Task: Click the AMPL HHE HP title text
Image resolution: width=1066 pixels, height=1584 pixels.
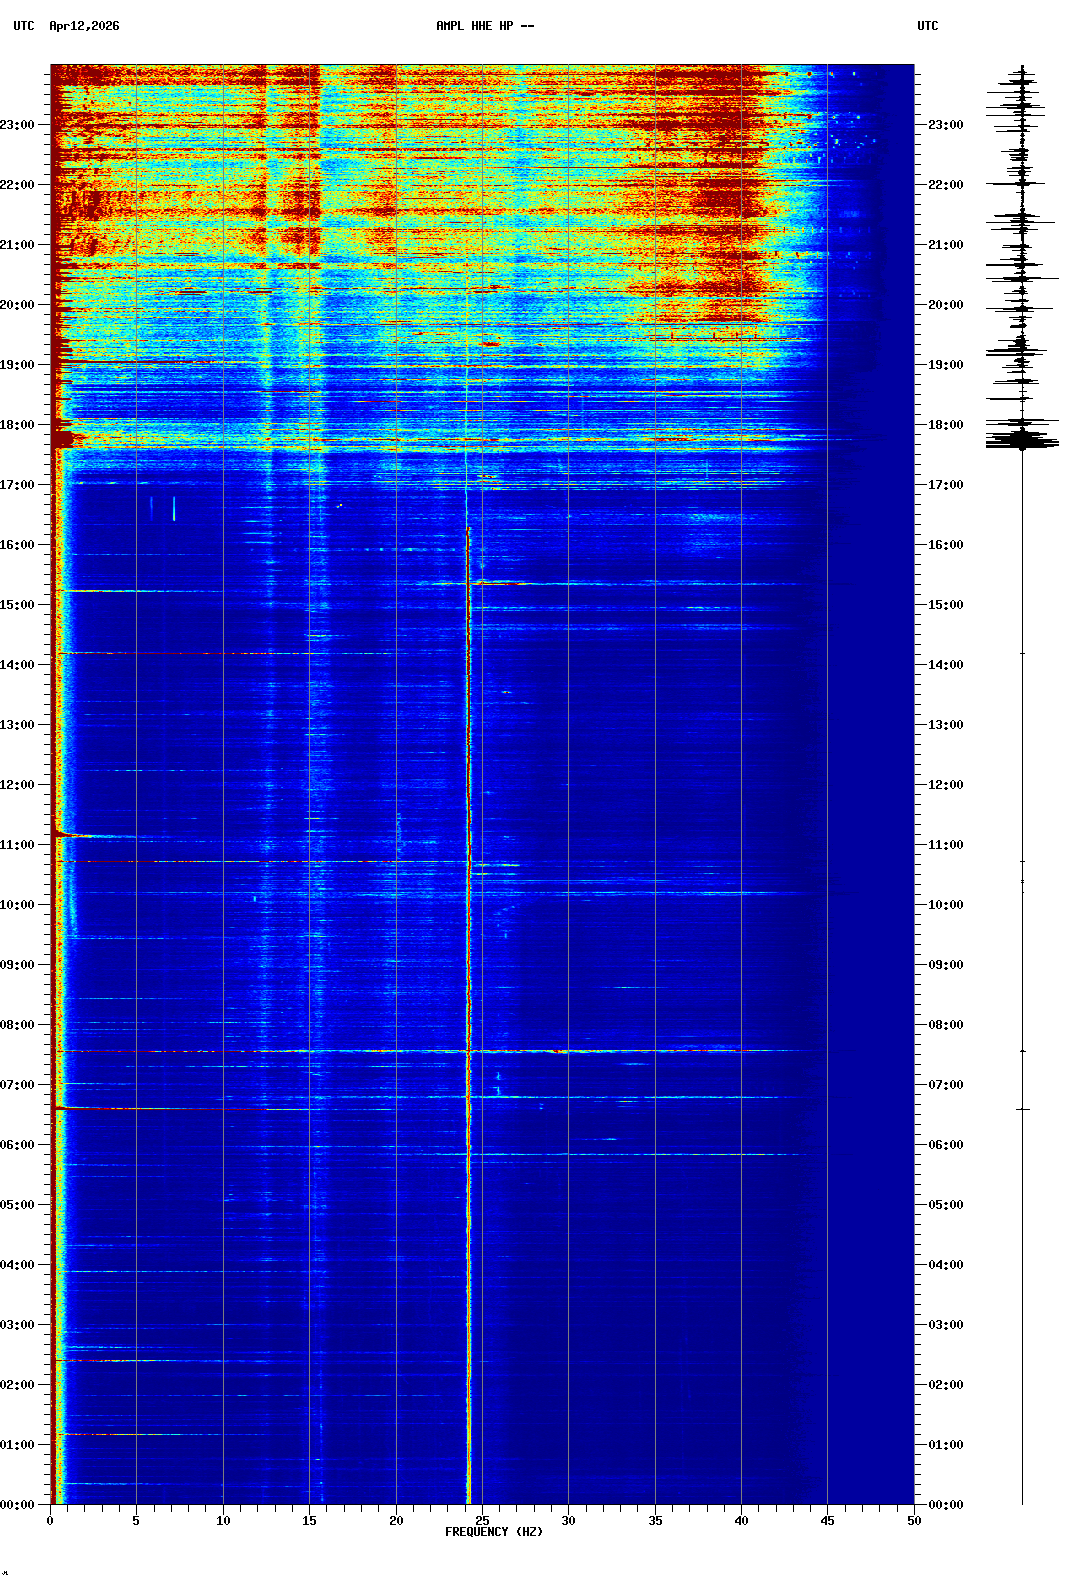Action: tap(485, 26)
